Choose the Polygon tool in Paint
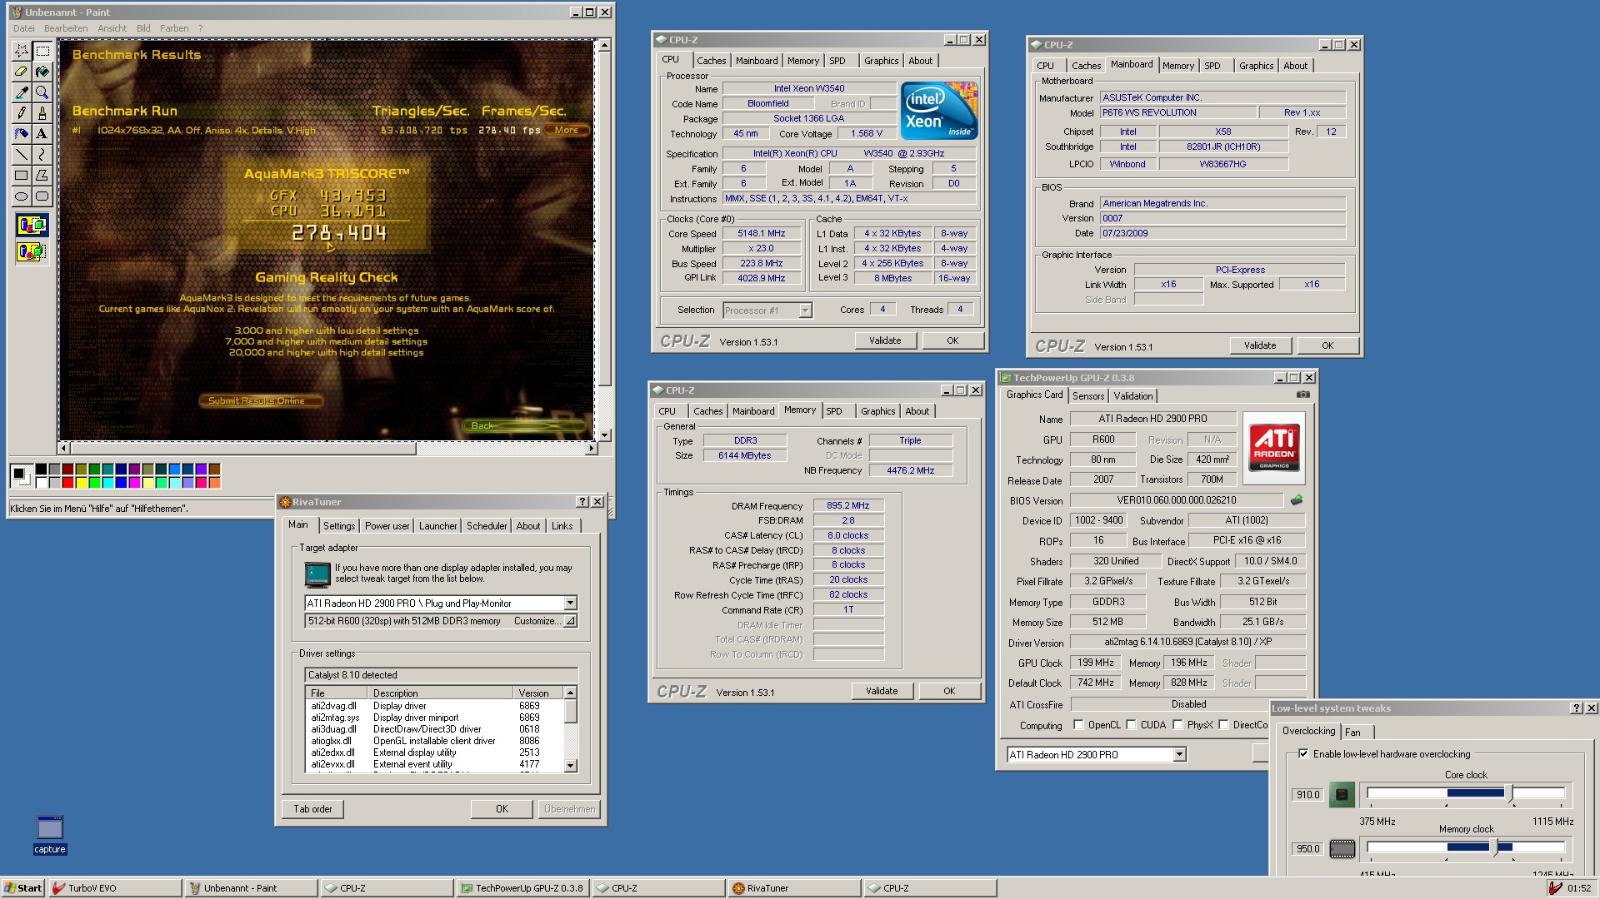 click(42, 175)
